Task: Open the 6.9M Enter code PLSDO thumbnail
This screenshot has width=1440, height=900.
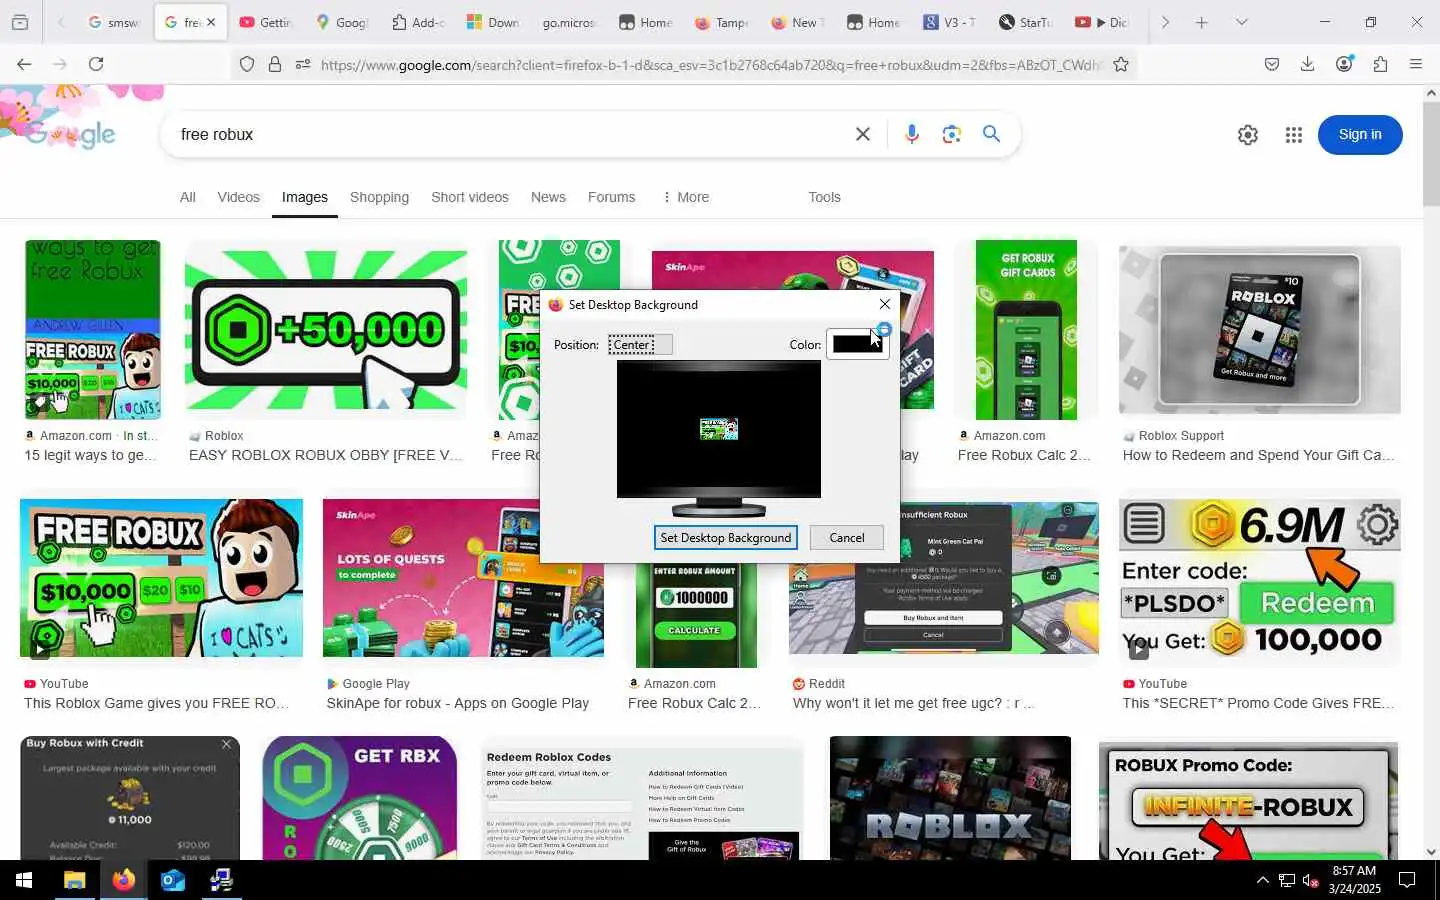Action: 1260,581
